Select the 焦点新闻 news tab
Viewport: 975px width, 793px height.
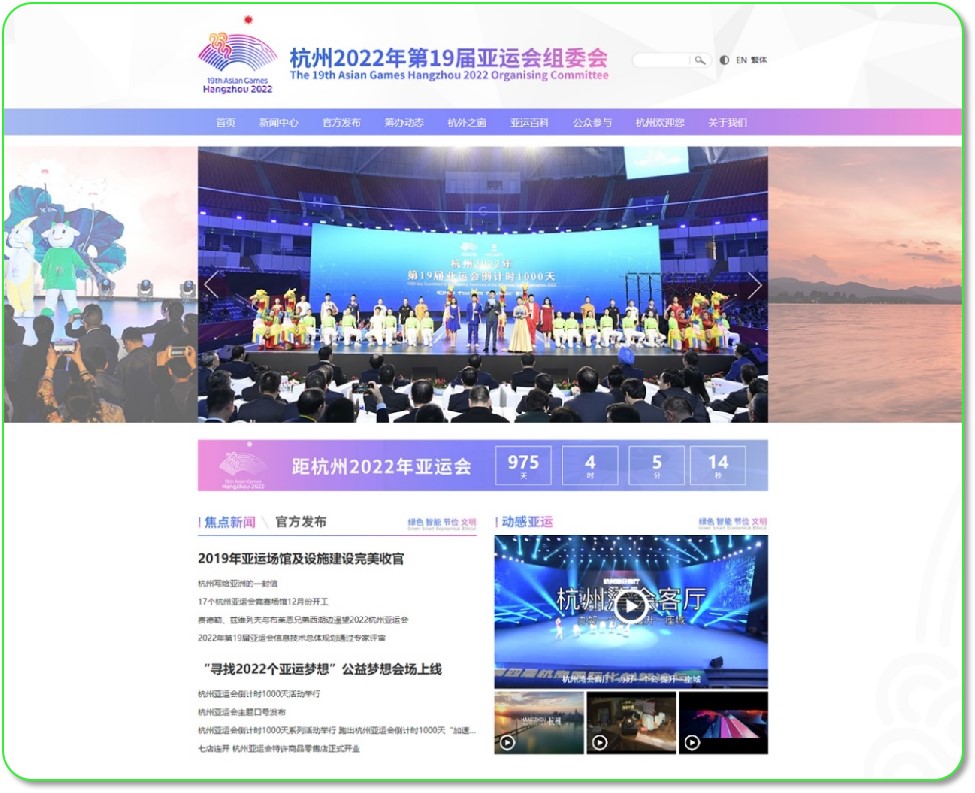[x=229, y=522]
